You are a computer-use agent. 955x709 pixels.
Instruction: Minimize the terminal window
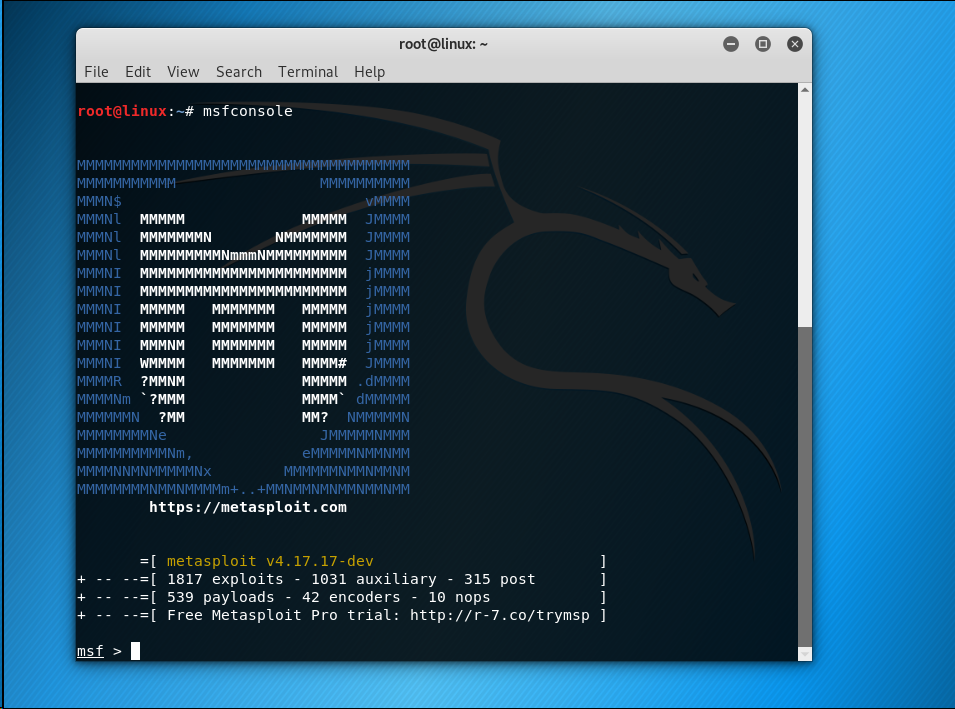[x=731, y=44]
